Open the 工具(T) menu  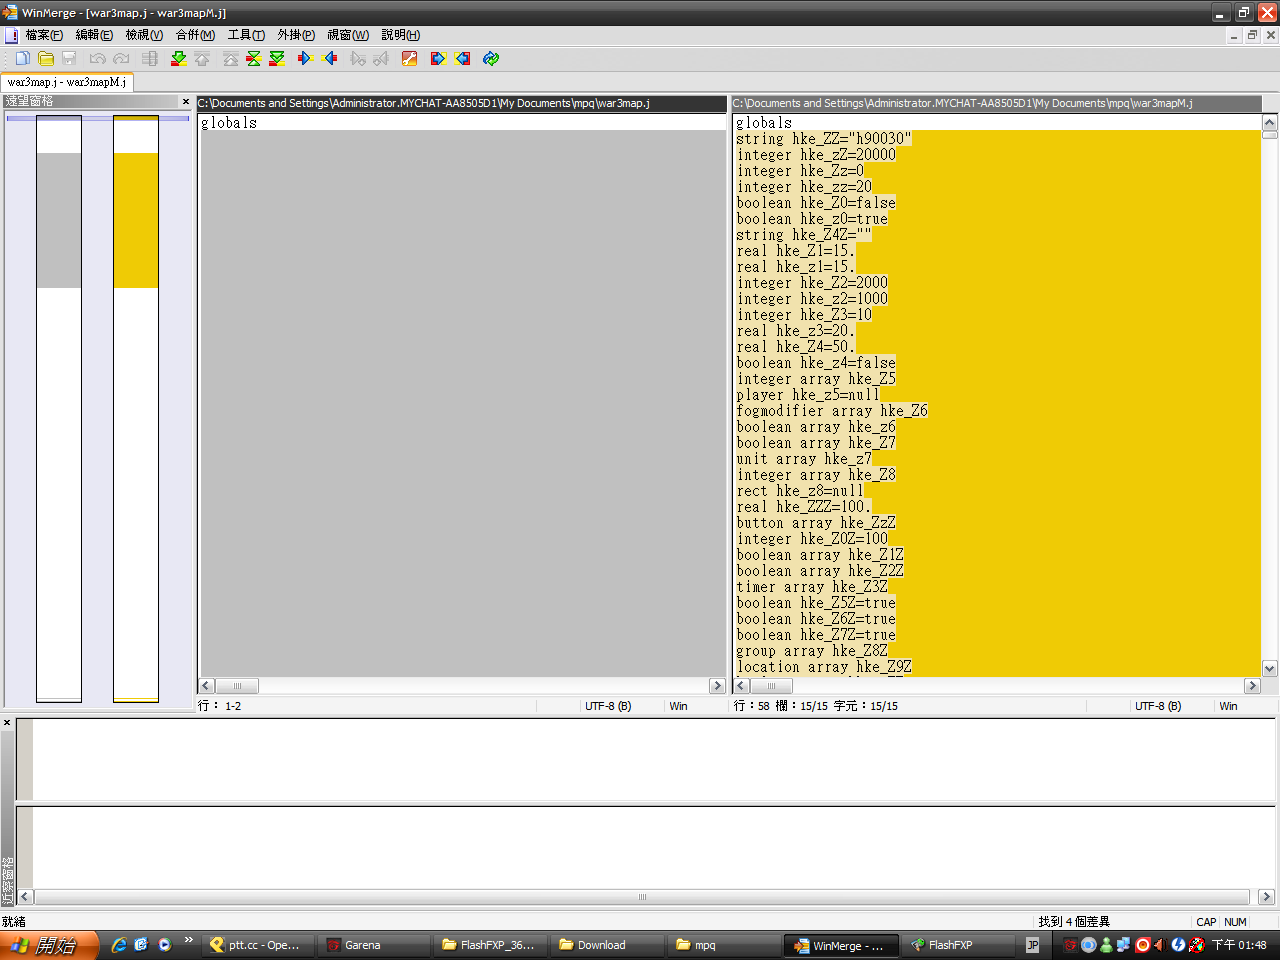(246, 35)
